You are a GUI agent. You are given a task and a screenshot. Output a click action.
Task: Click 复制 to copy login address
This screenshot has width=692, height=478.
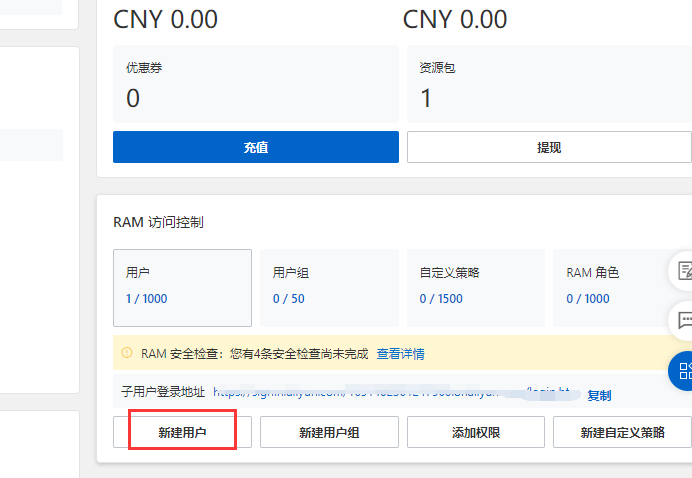(599, 395)
